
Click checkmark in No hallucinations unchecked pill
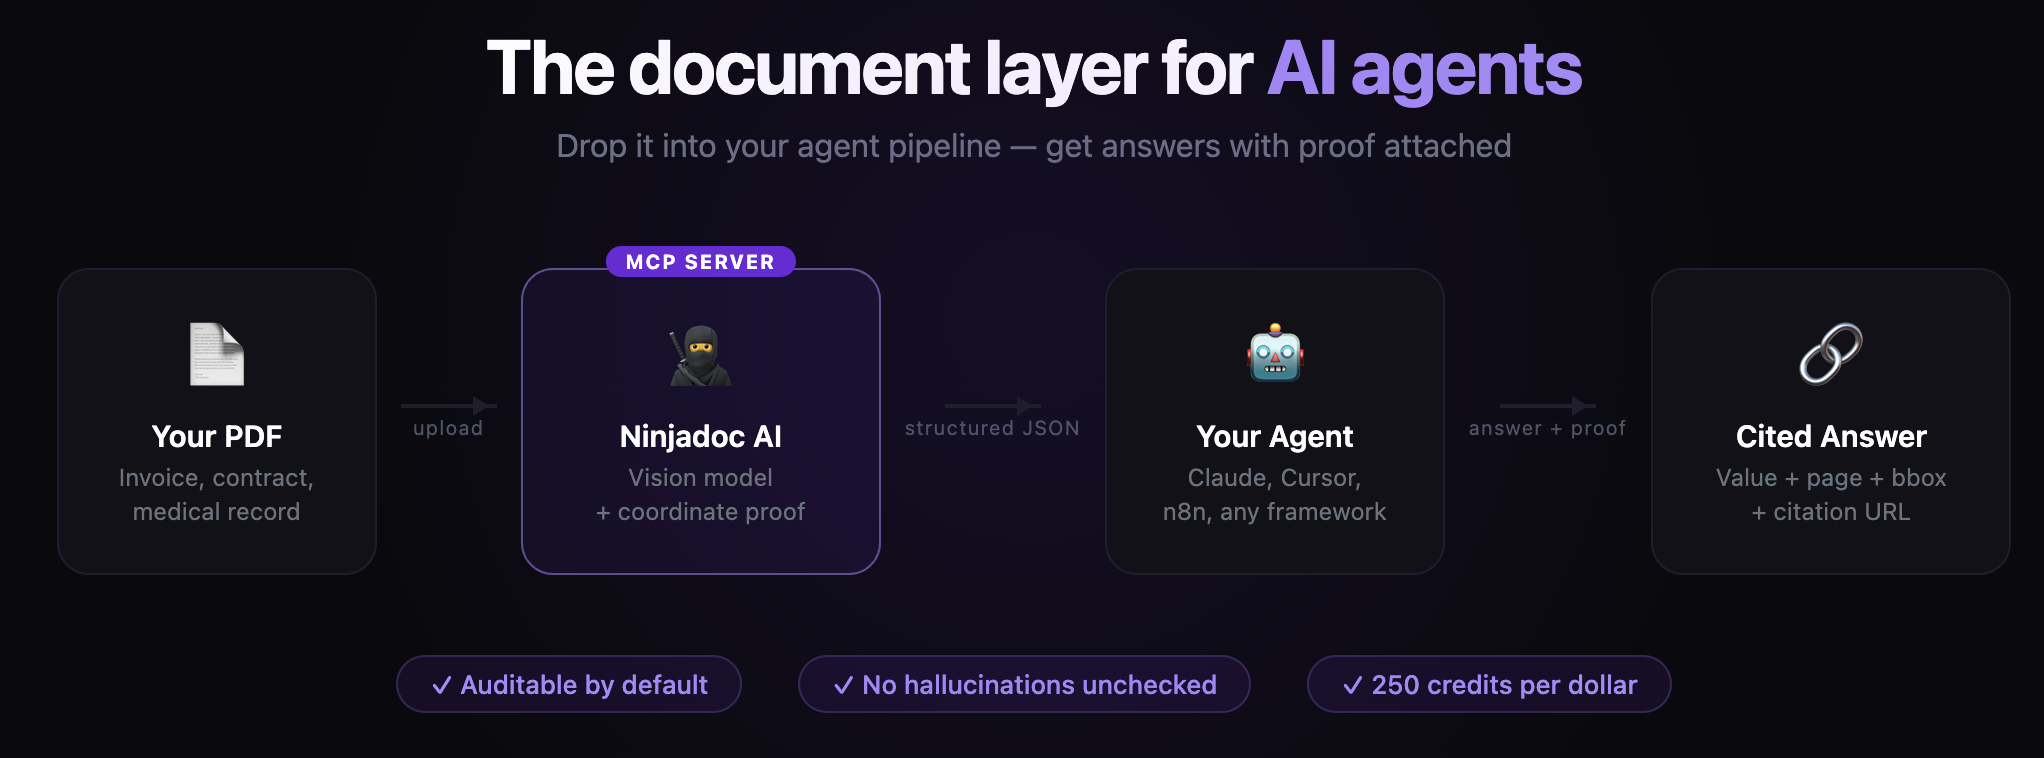tap(843, 686)
